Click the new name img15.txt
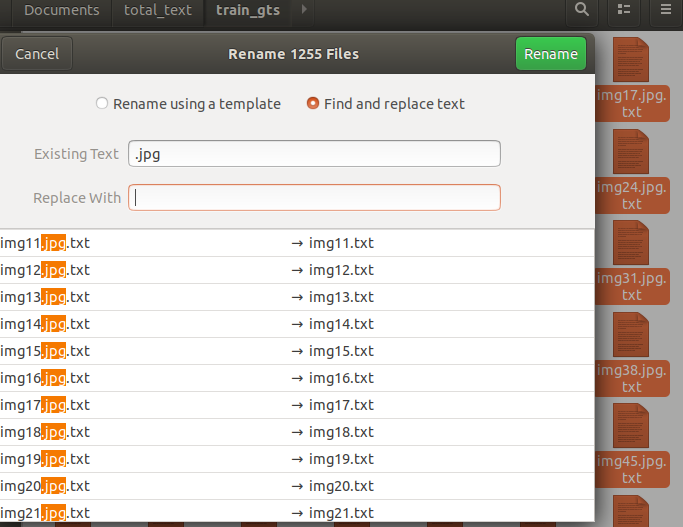The width and height of the screenshot is (683, 527). click(341, 351)
